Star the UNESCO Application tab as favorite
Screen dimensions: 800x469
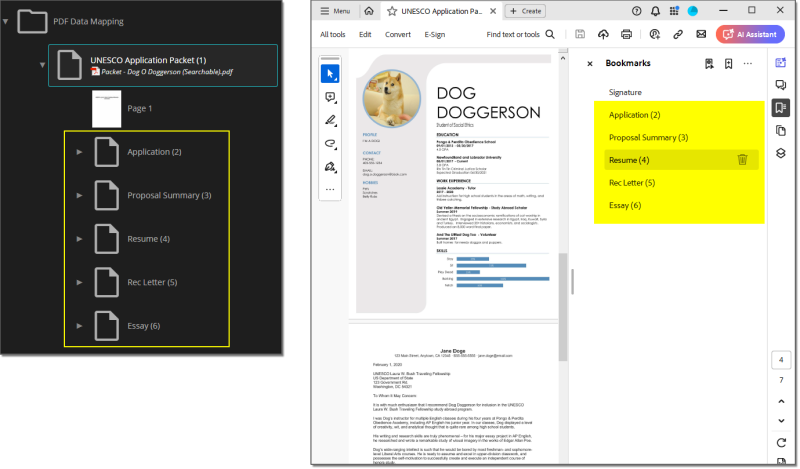click(392, 11)
